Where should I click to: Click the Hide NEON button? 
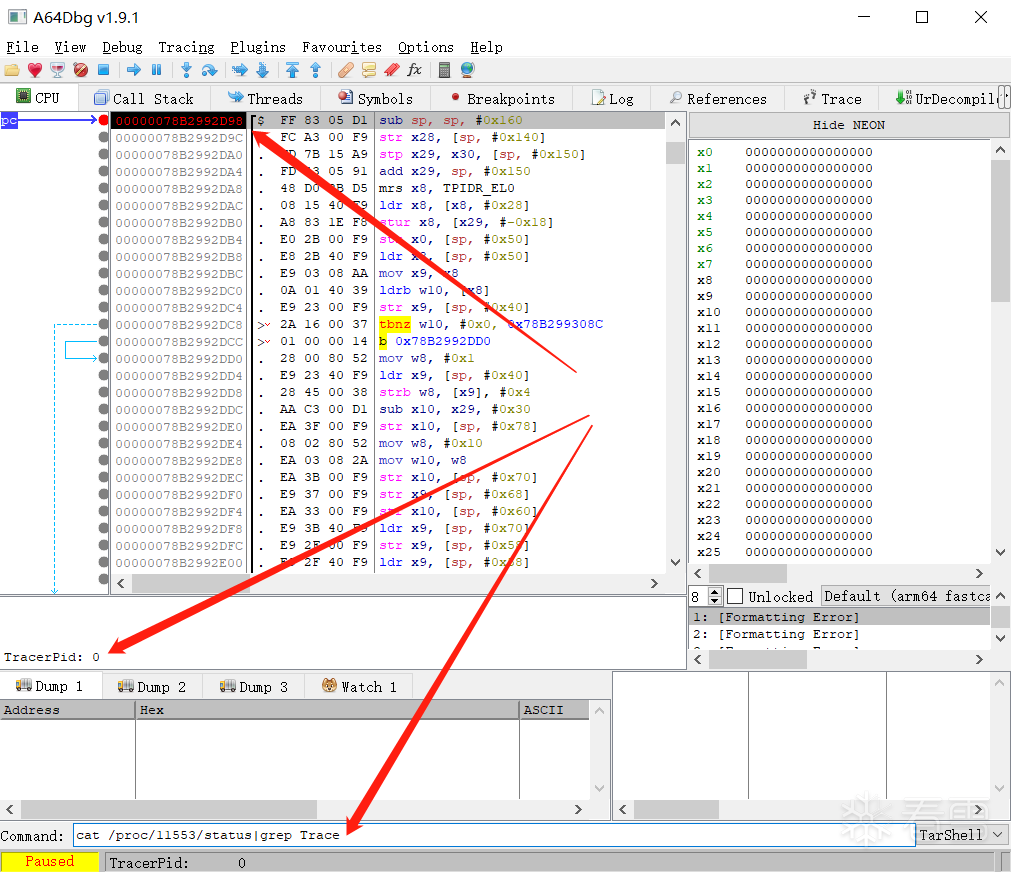849,125
